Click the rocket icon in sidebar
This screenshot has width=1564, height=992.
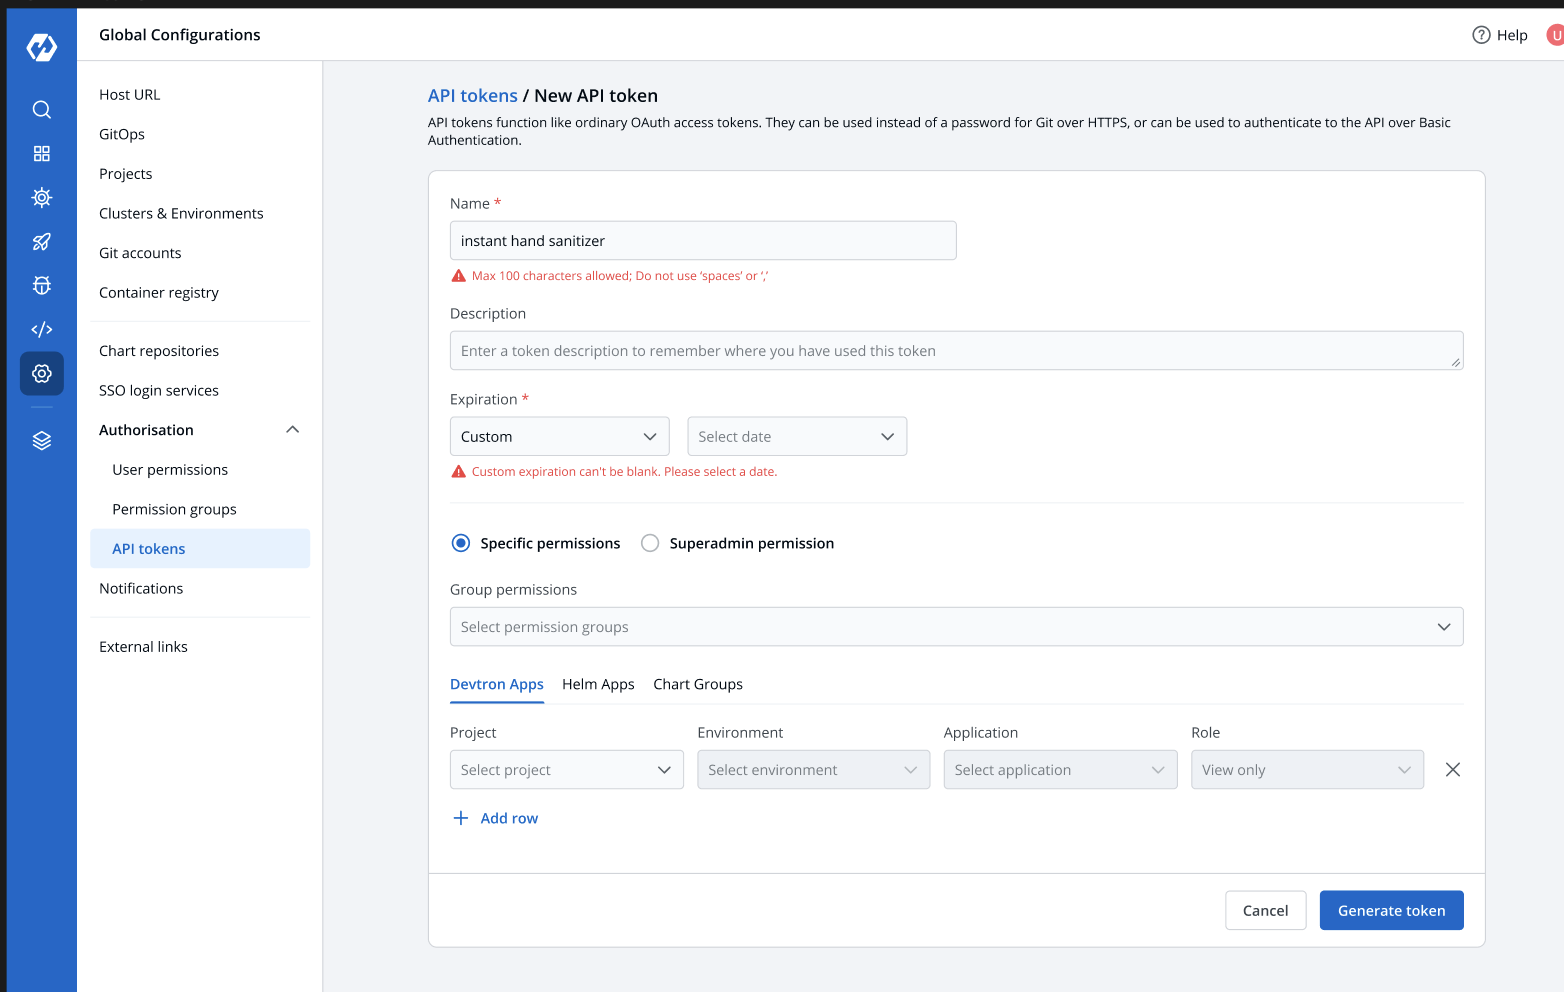point(42,242)
